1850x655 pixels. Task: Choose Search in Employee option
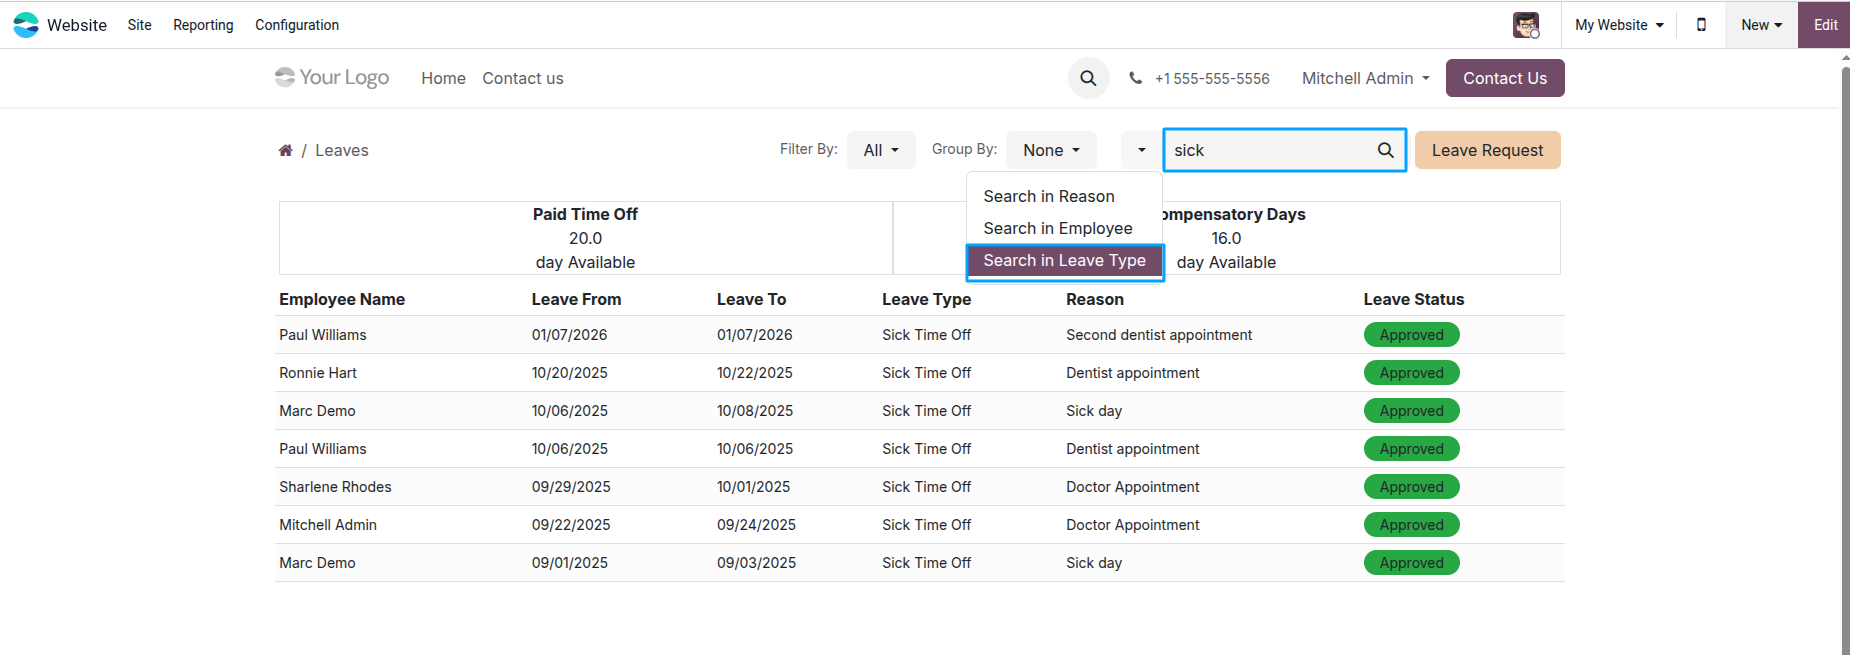click(1064, 228)
